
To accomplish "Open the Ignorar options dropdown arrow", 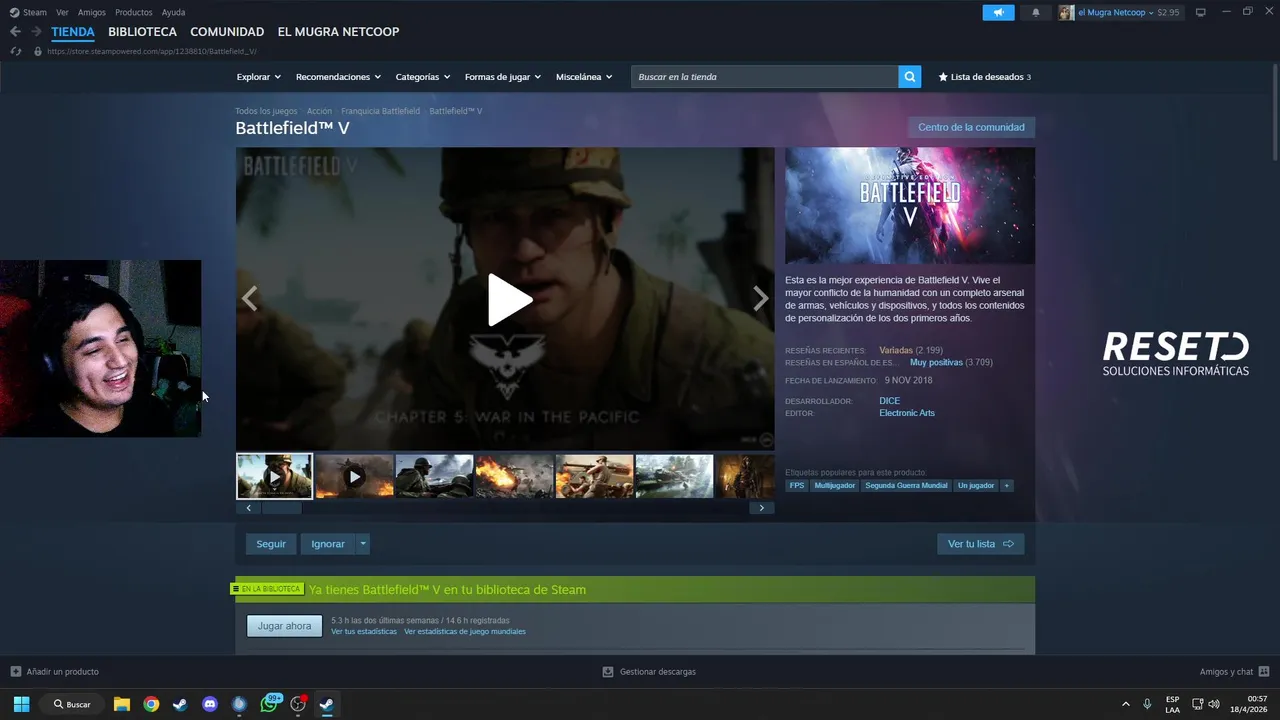I will point(363,544).
